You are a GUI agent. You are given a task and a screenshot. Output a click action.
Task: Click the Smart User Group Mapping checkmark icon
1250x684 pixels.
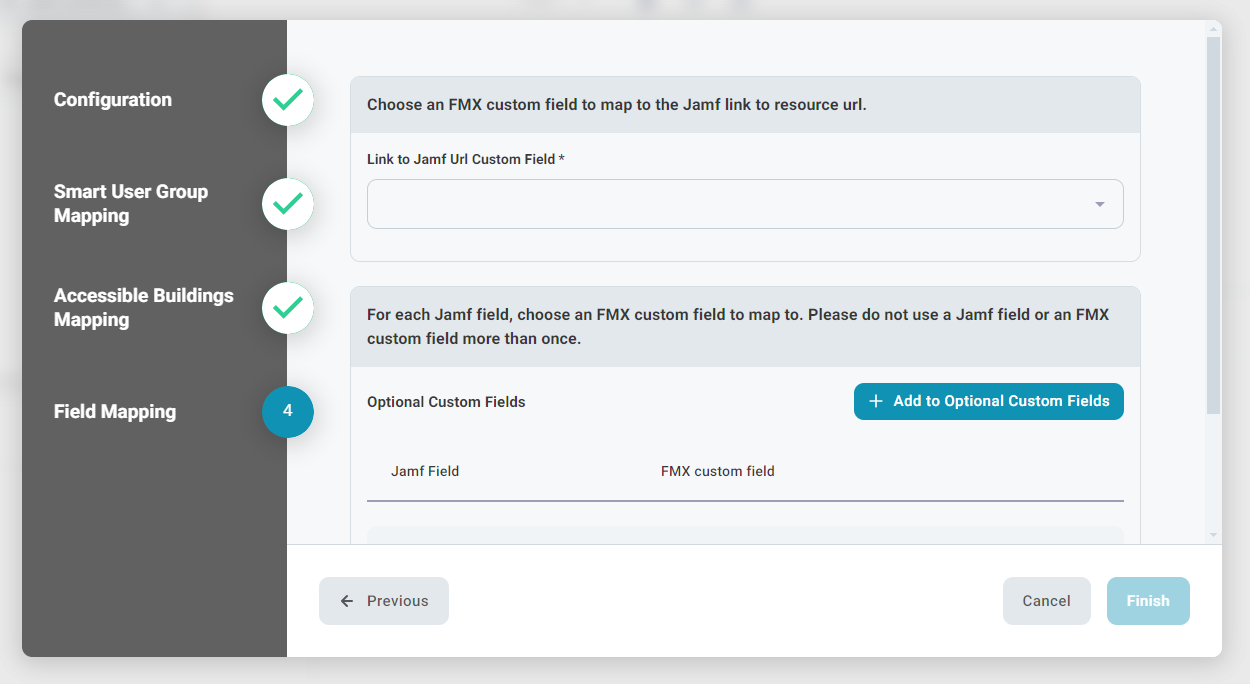[288, 204]
